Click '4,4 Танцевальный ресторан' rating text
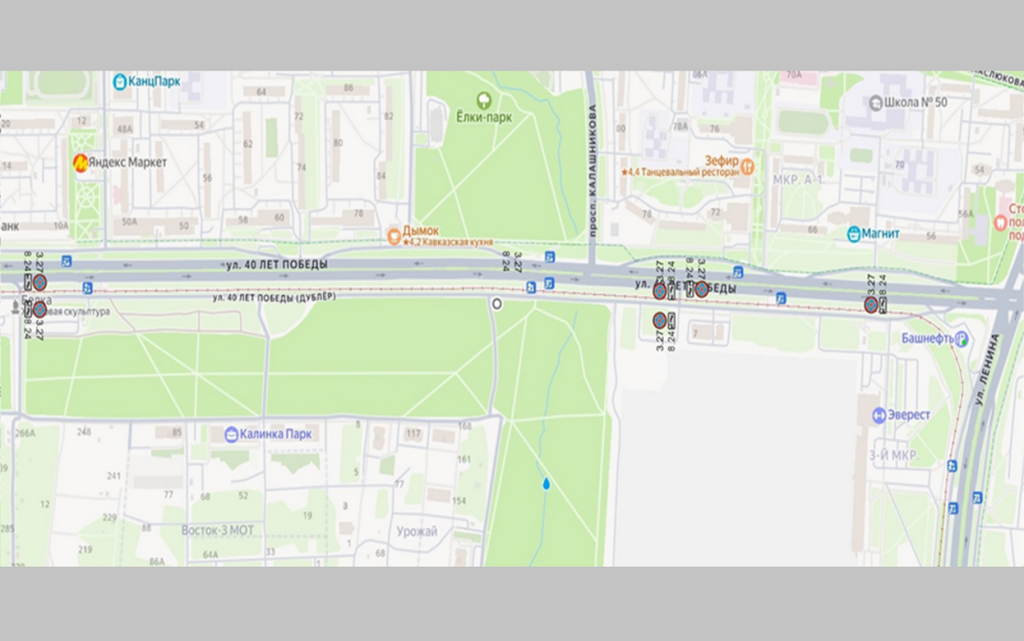 (680, 172)
